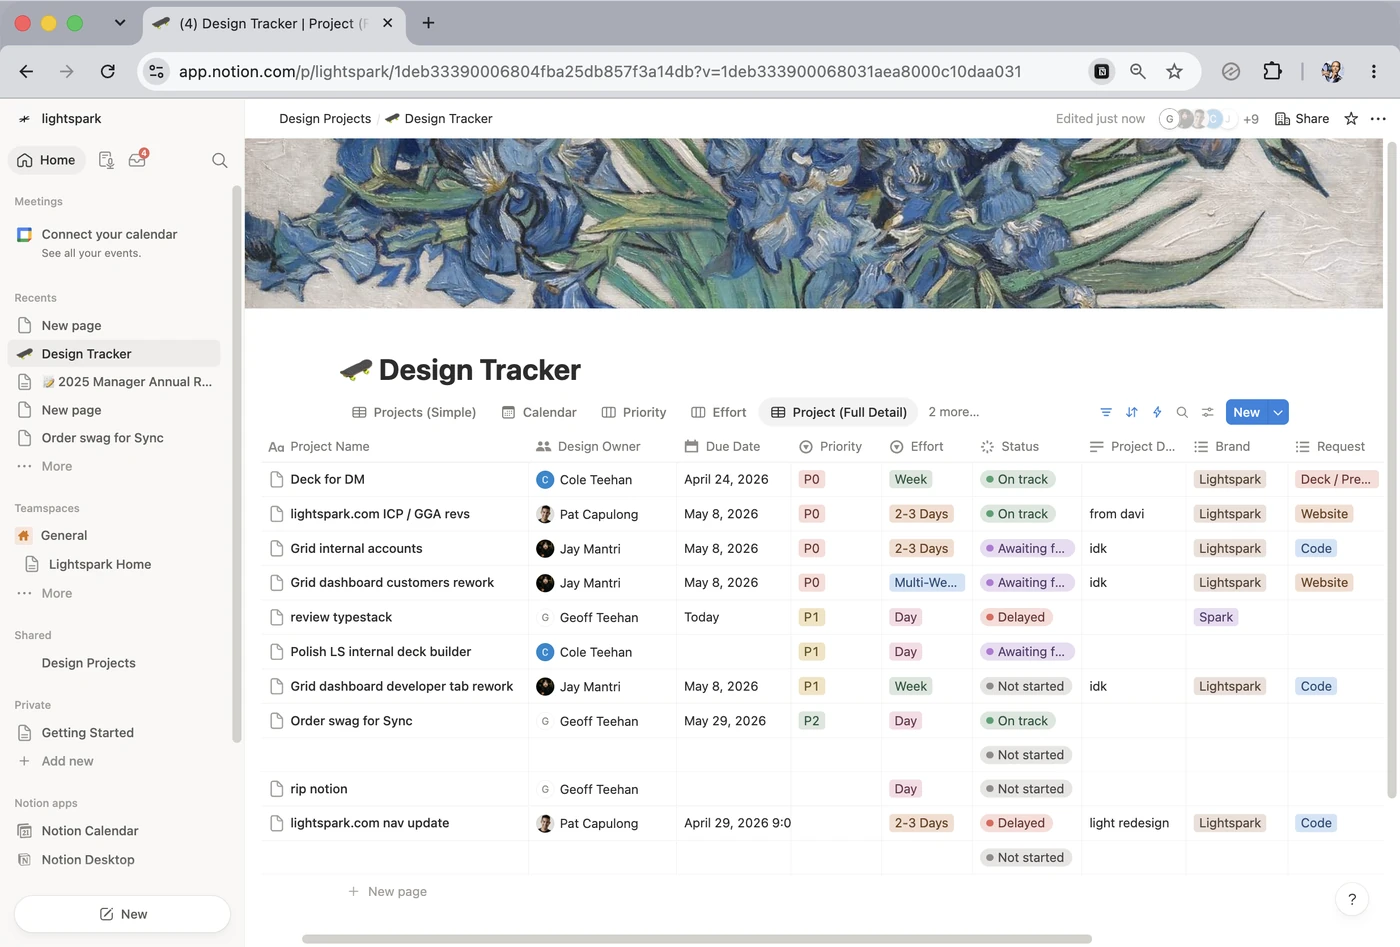Click the Share button

tap(1302, 118)
